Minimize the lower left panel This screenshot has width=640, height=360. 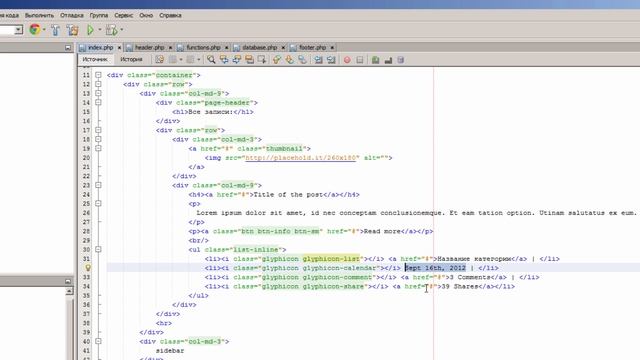click(x=68, y=281)
